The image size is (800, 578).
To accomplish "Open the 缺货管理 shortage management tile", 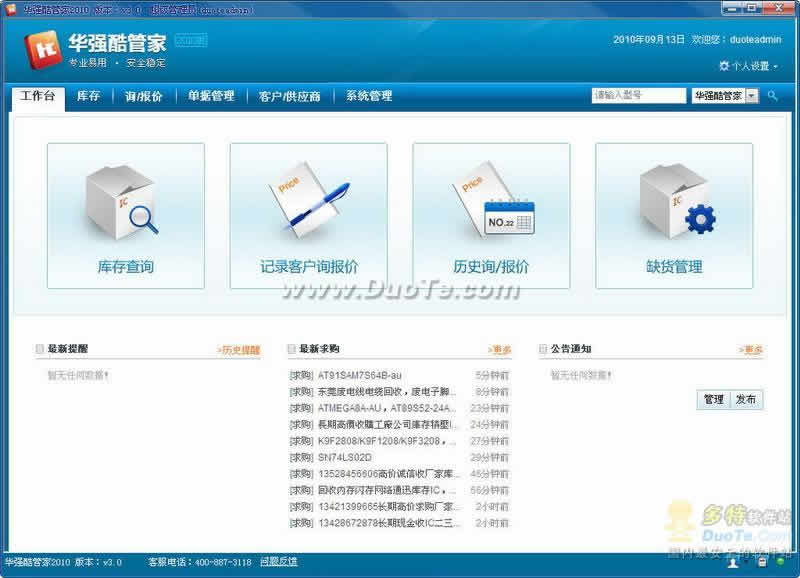I will [x=673, y=216].
